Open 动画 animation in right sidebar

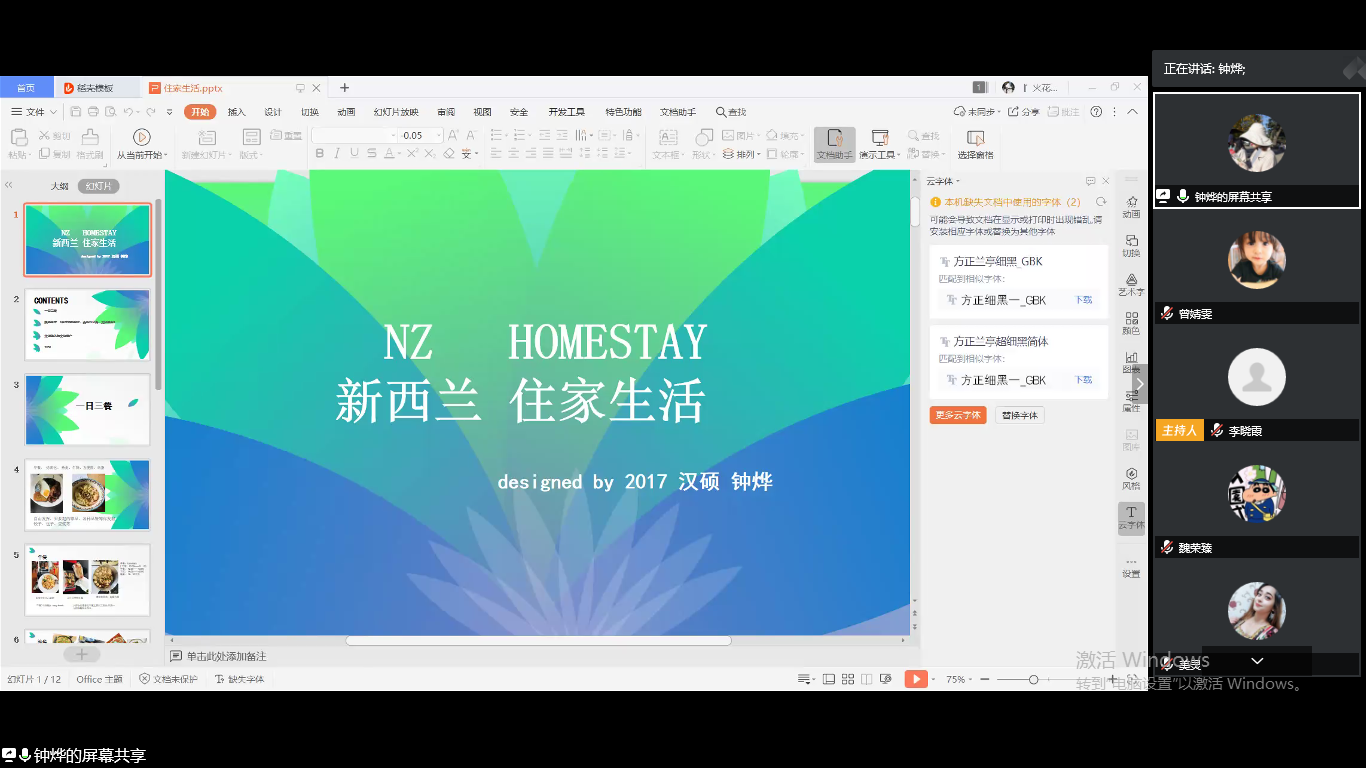pos(1131,207)
